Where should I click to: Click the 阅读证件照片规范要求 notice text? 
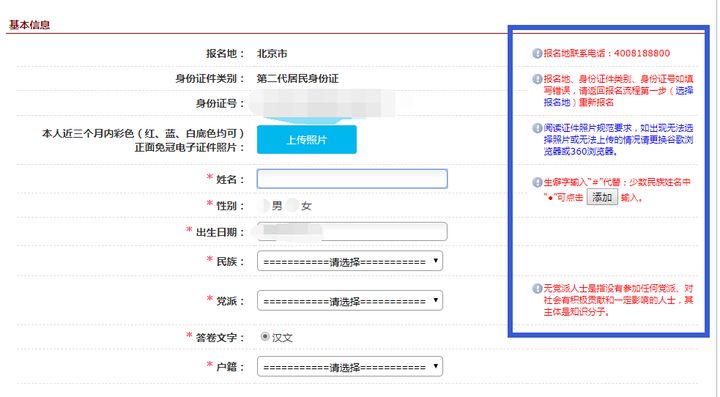click(618, 140)
